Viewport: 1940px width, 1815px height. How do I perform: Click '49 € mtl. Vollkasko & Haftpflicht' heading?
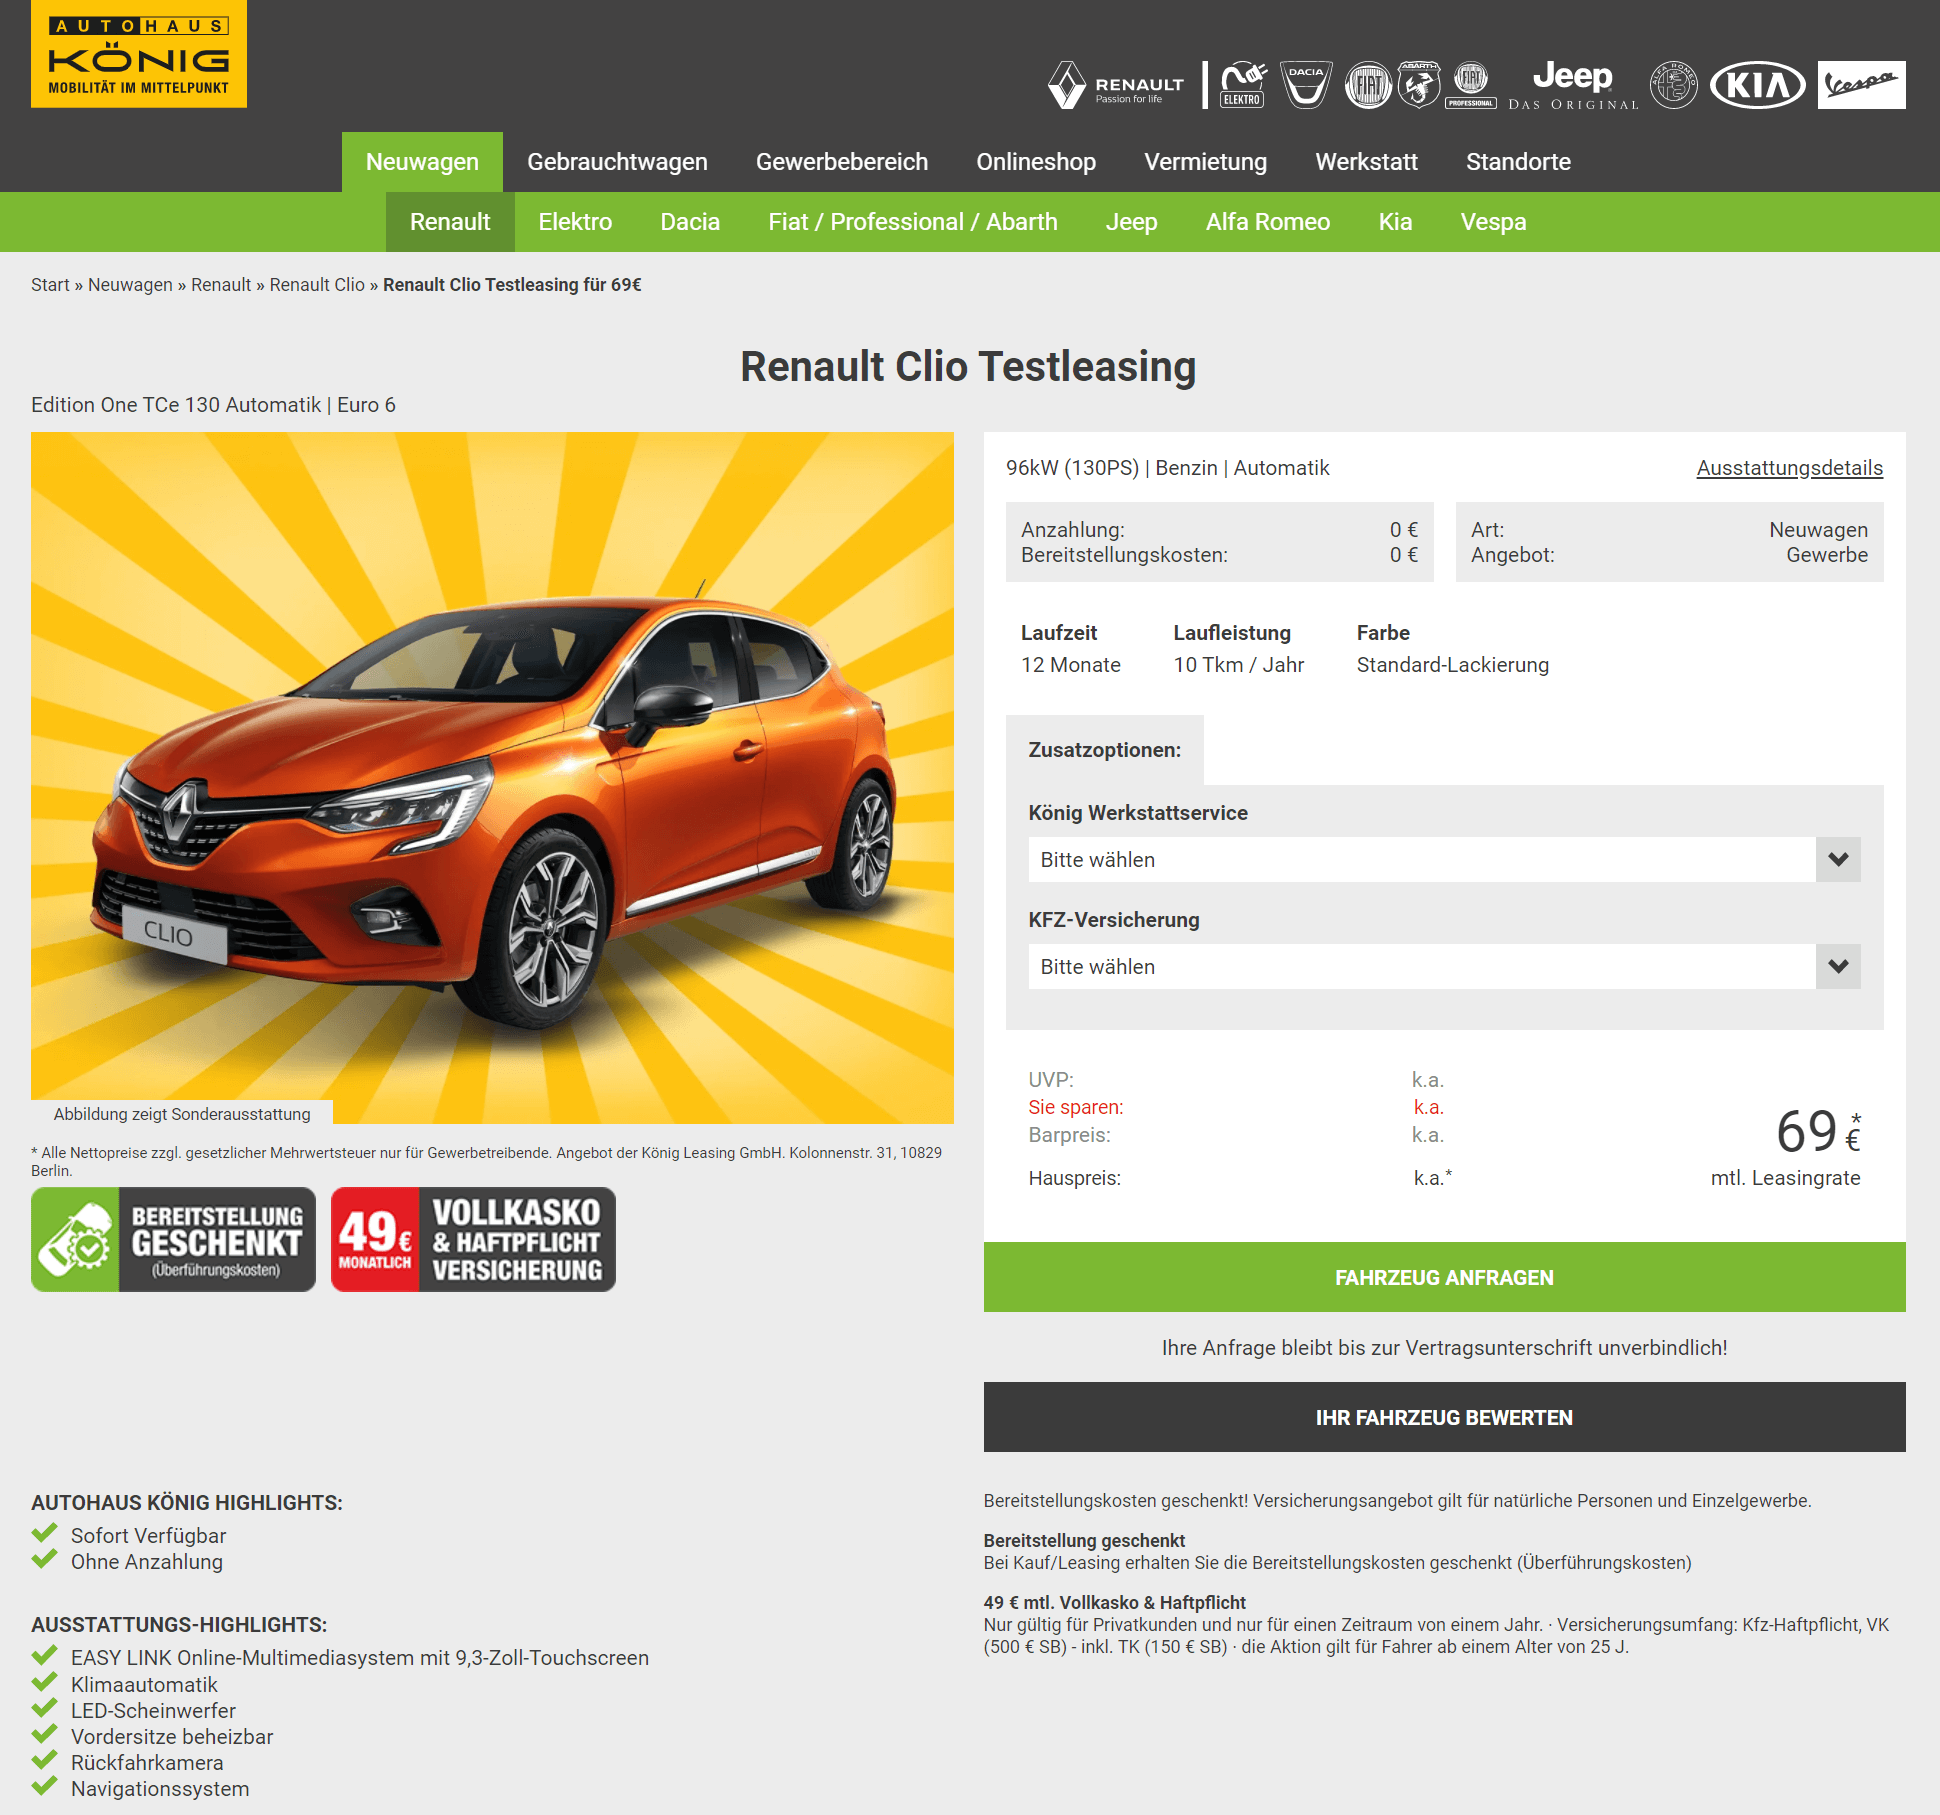tap(1114, 1603)
